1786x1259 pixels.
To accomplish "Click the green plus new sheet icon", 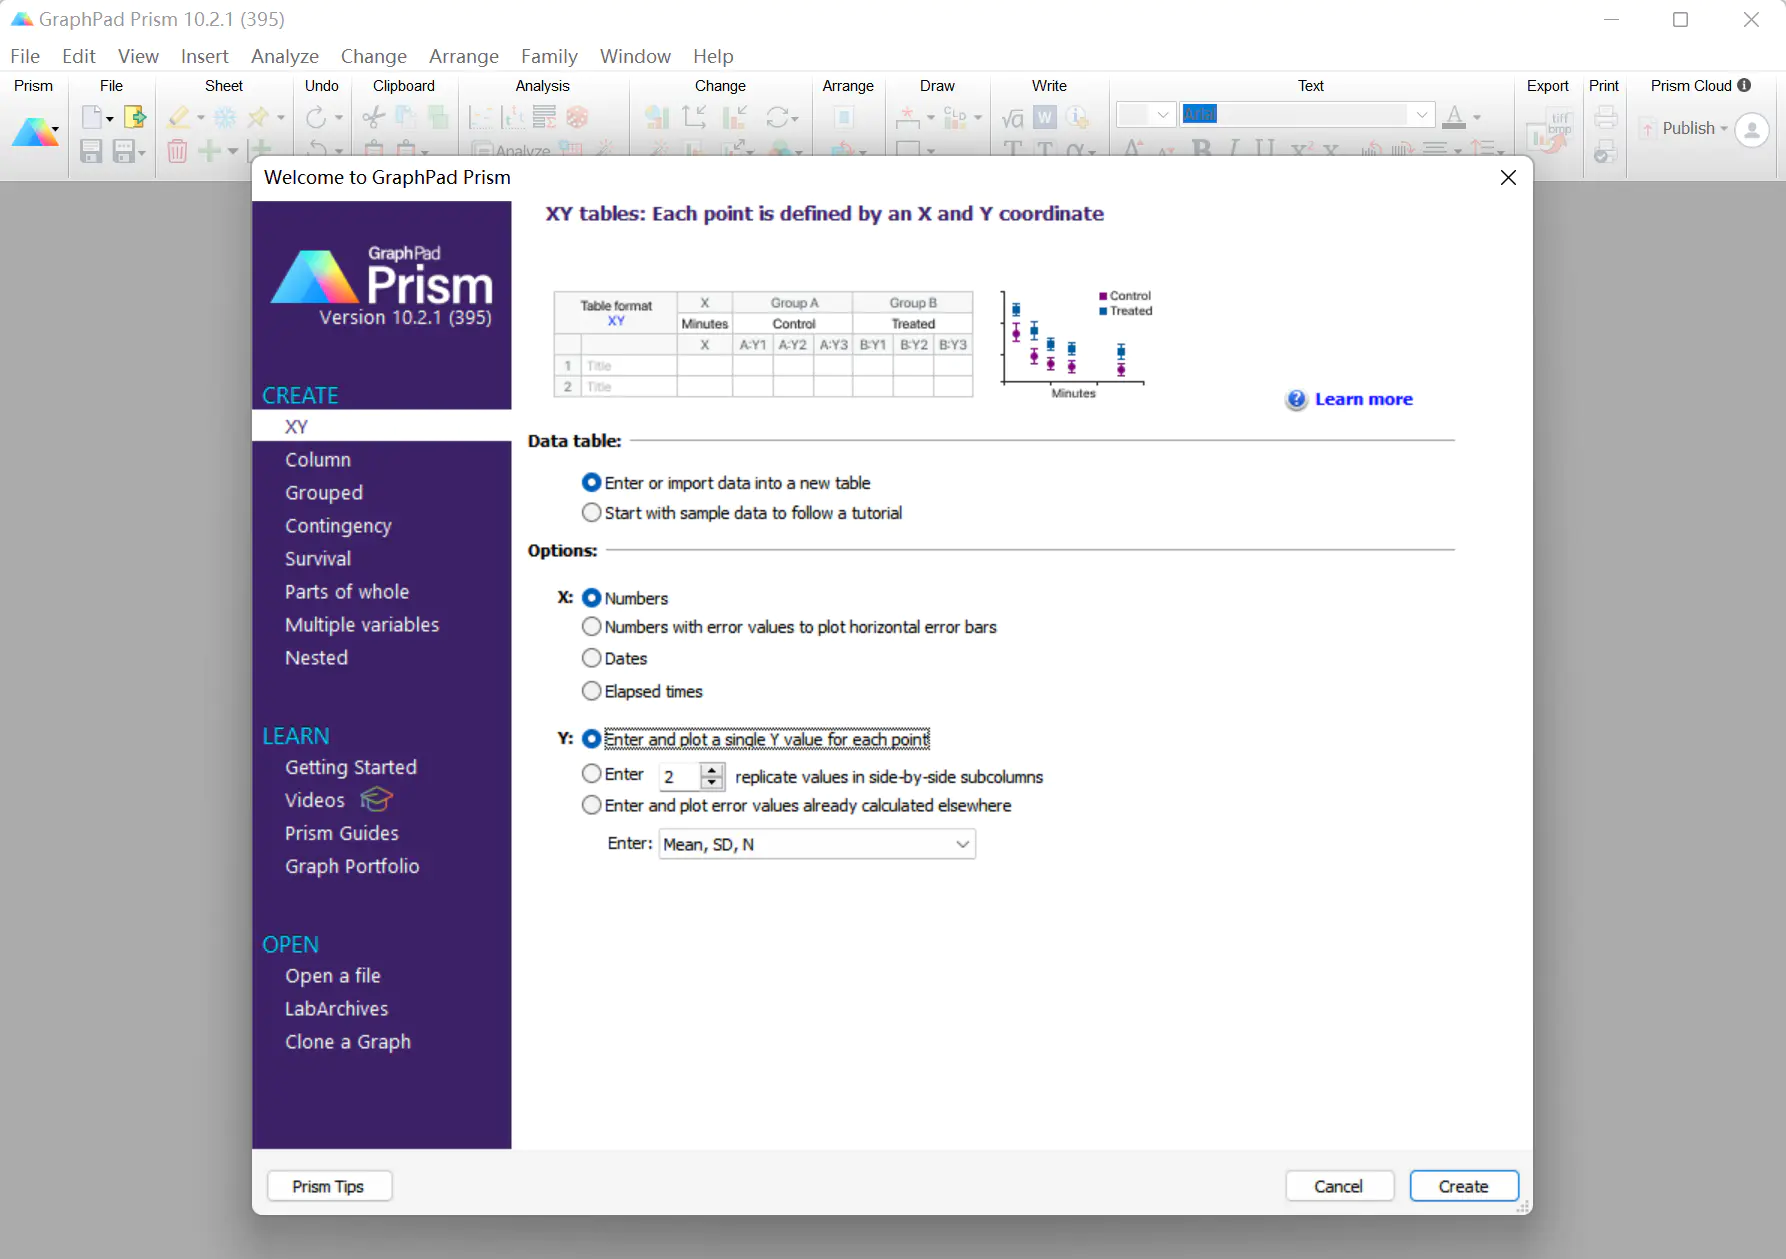I will 209,151.
